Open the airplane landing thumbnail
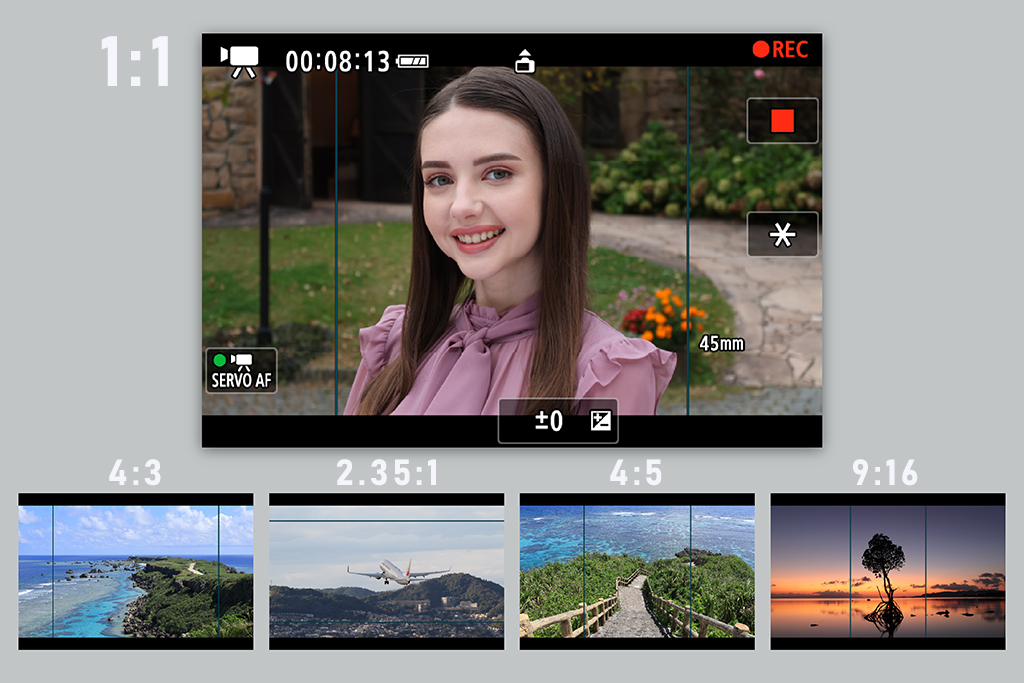 click(387, 571)
